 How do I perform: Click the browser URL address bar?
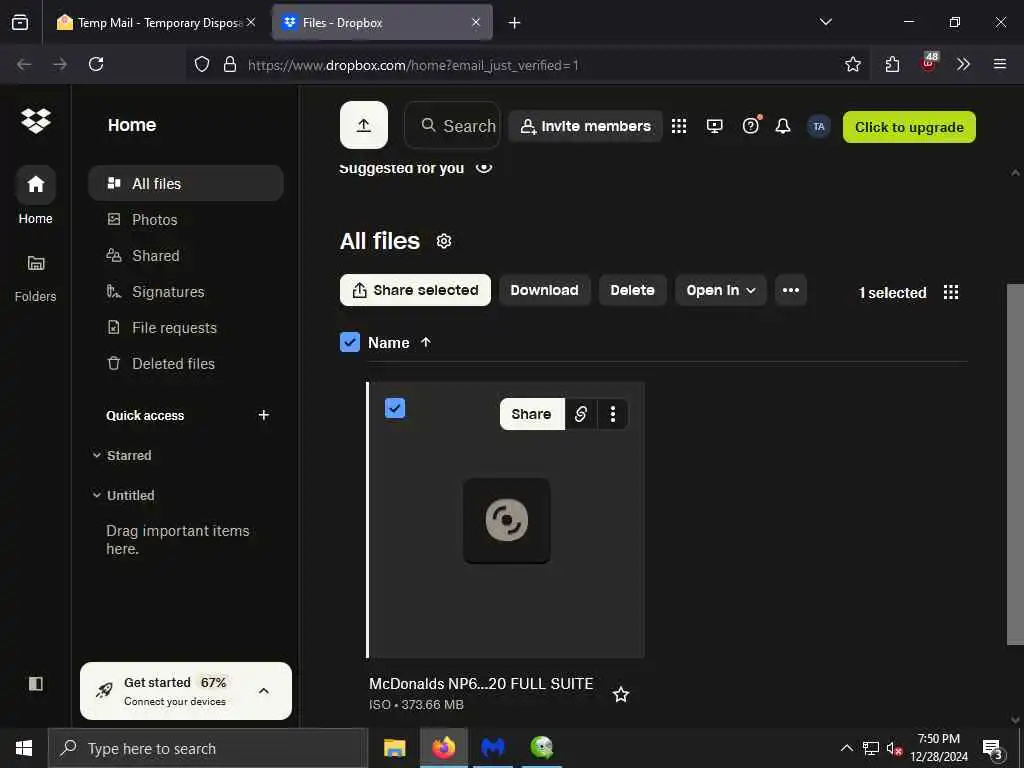tap(528, 65)
